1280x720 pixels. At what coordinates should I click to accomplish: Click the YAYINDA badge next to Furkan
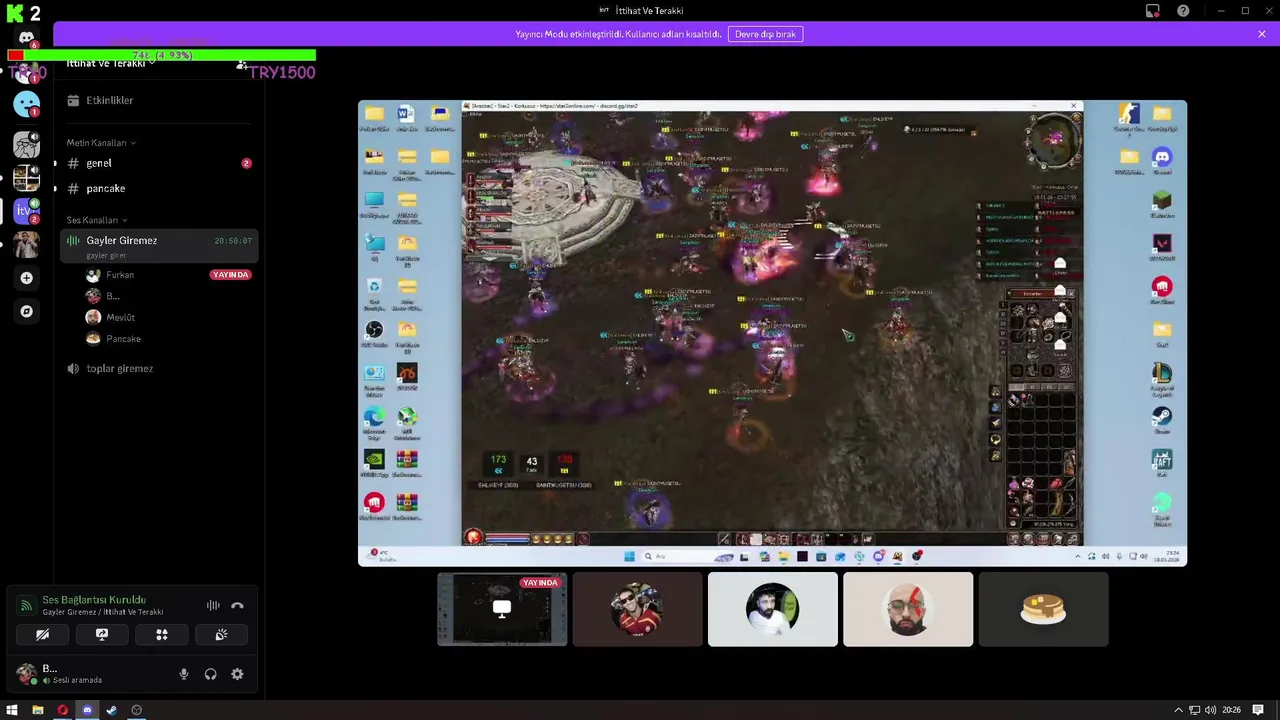coord(230,275)
